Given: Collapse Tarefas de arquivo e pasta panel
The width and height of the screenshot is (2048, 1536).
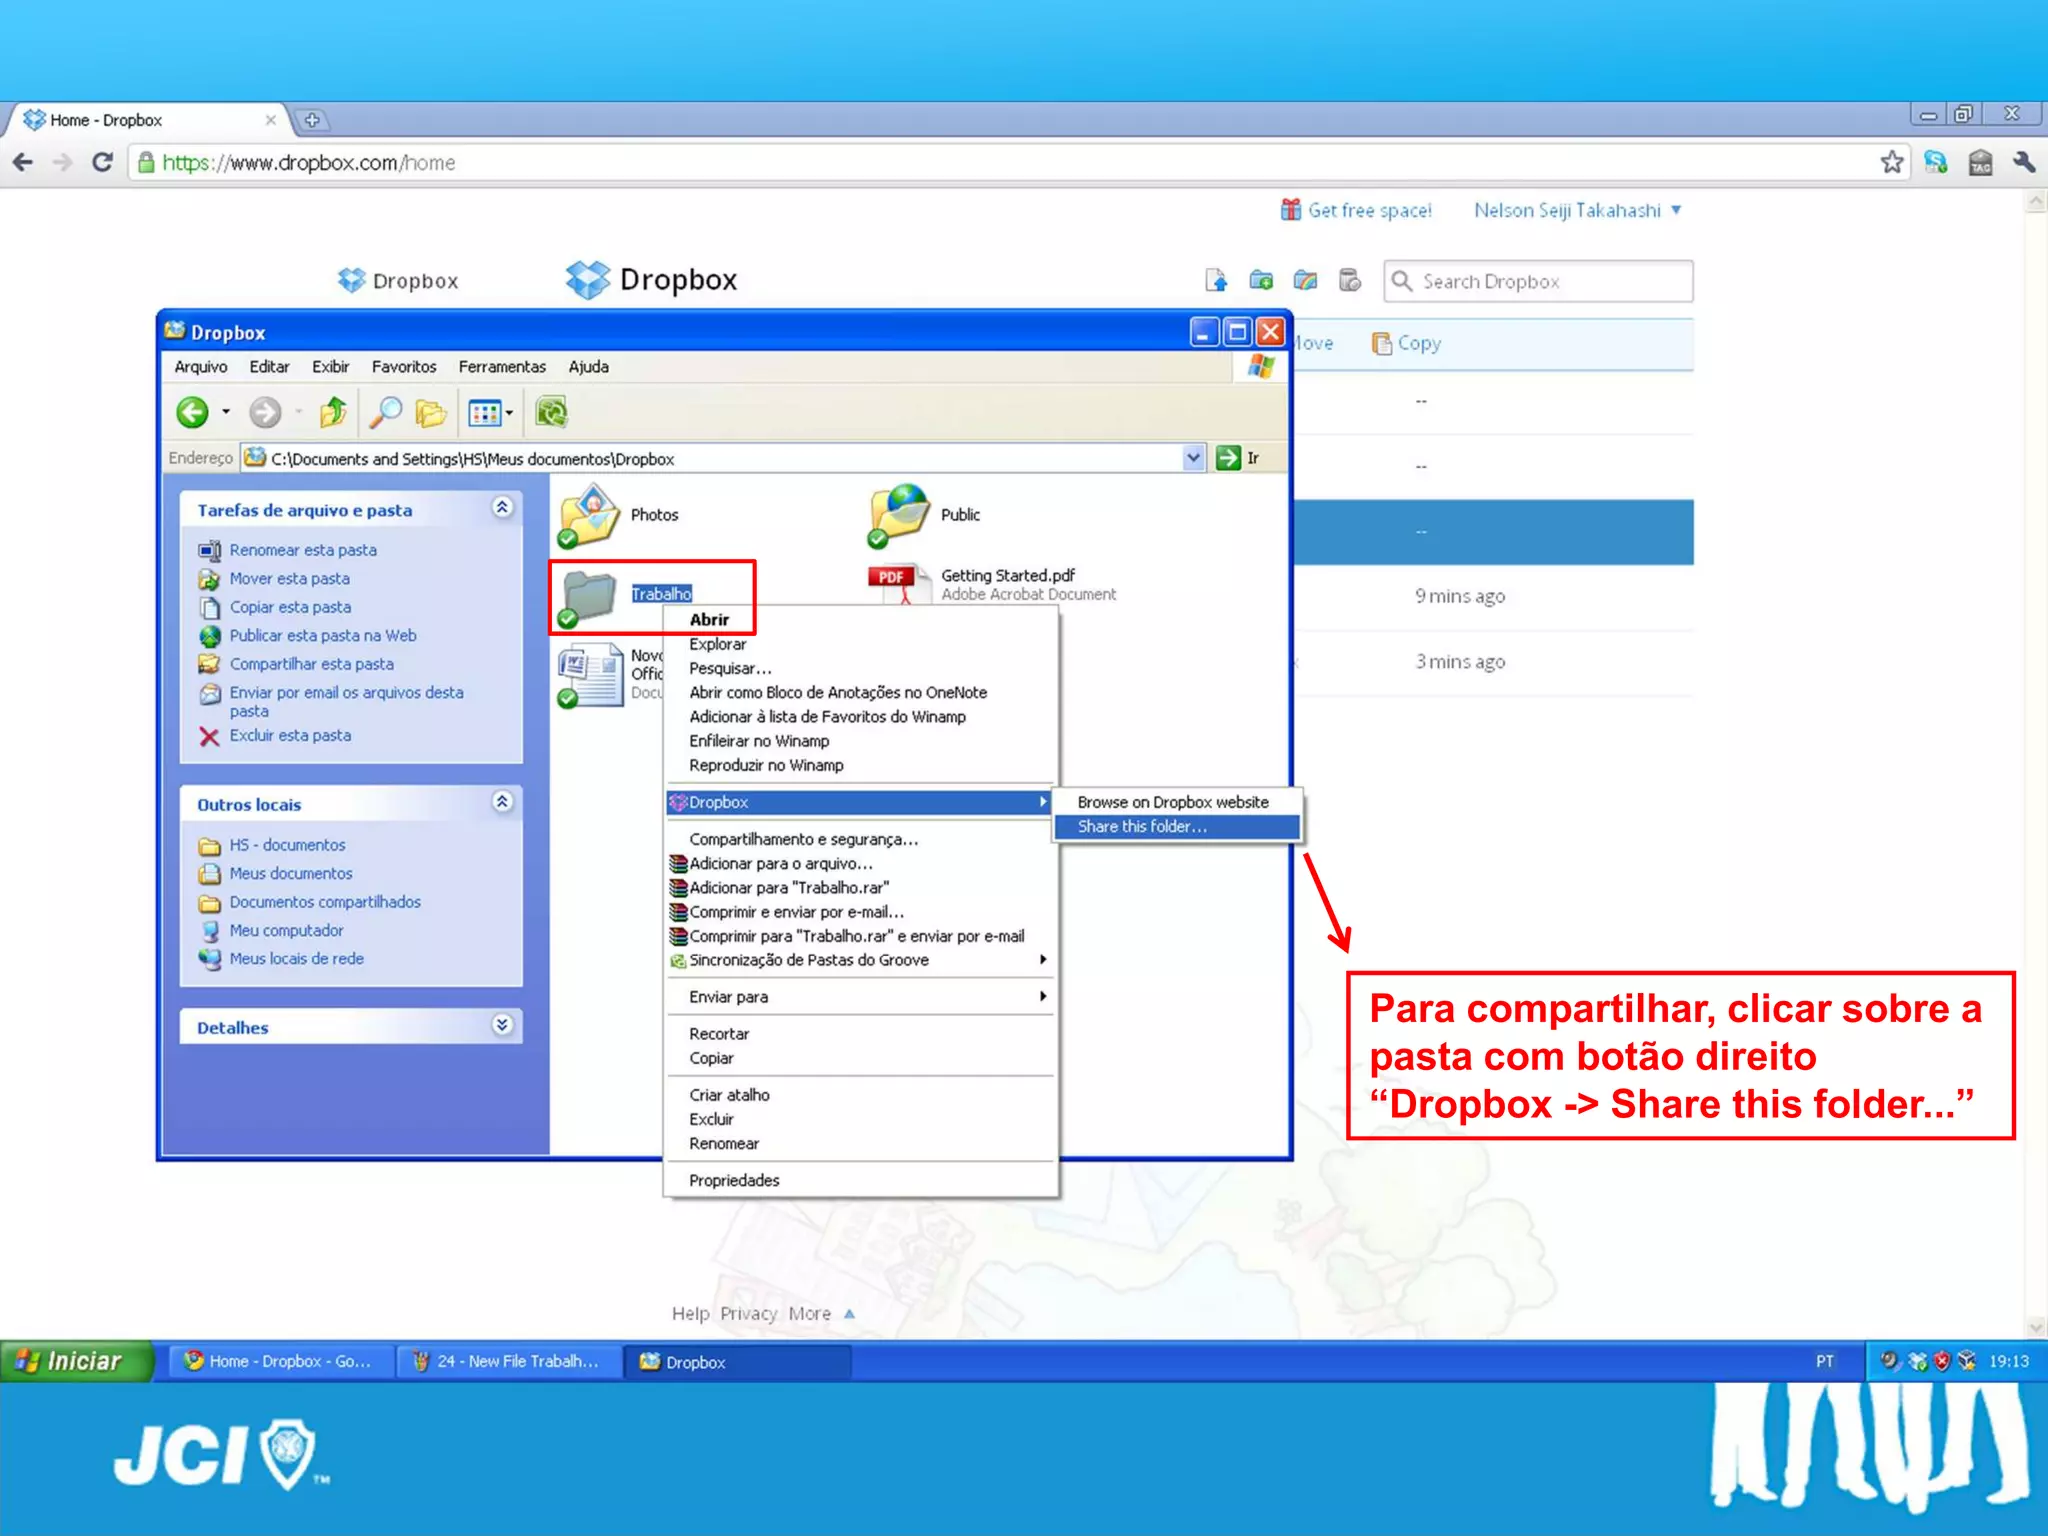Looking at the screenshot, I should pyautogui.click(x=502, y=508).
